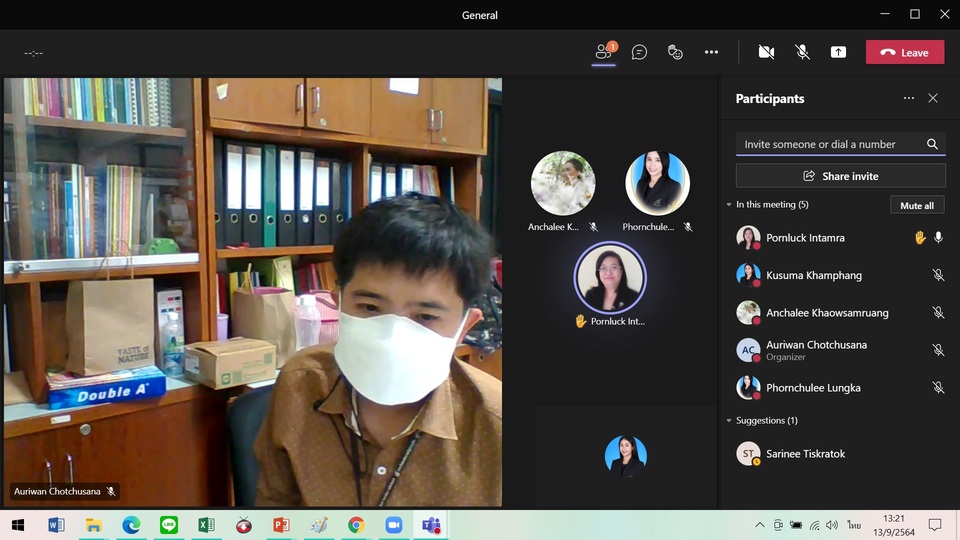The width and height of the screenshot is (960, 540).
Task: Collapse the Suggestions section
Action: point(729,421)
